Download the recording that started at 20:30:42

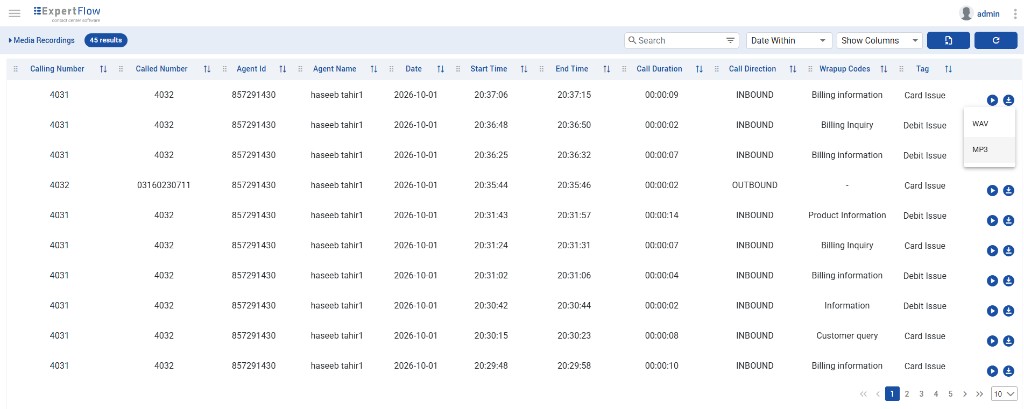(1008, 310)
